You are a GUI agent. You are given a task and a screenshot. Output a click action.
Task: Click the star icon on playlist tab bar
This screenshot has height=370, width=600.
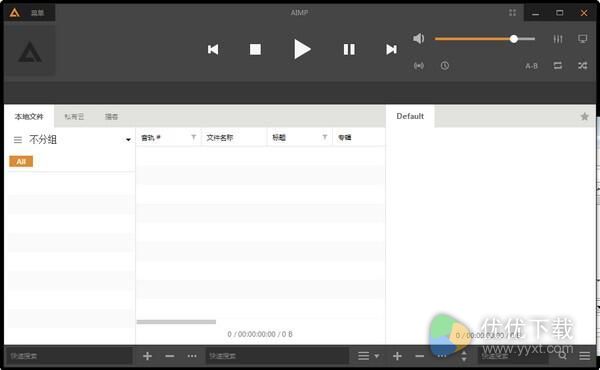(584, 116)
